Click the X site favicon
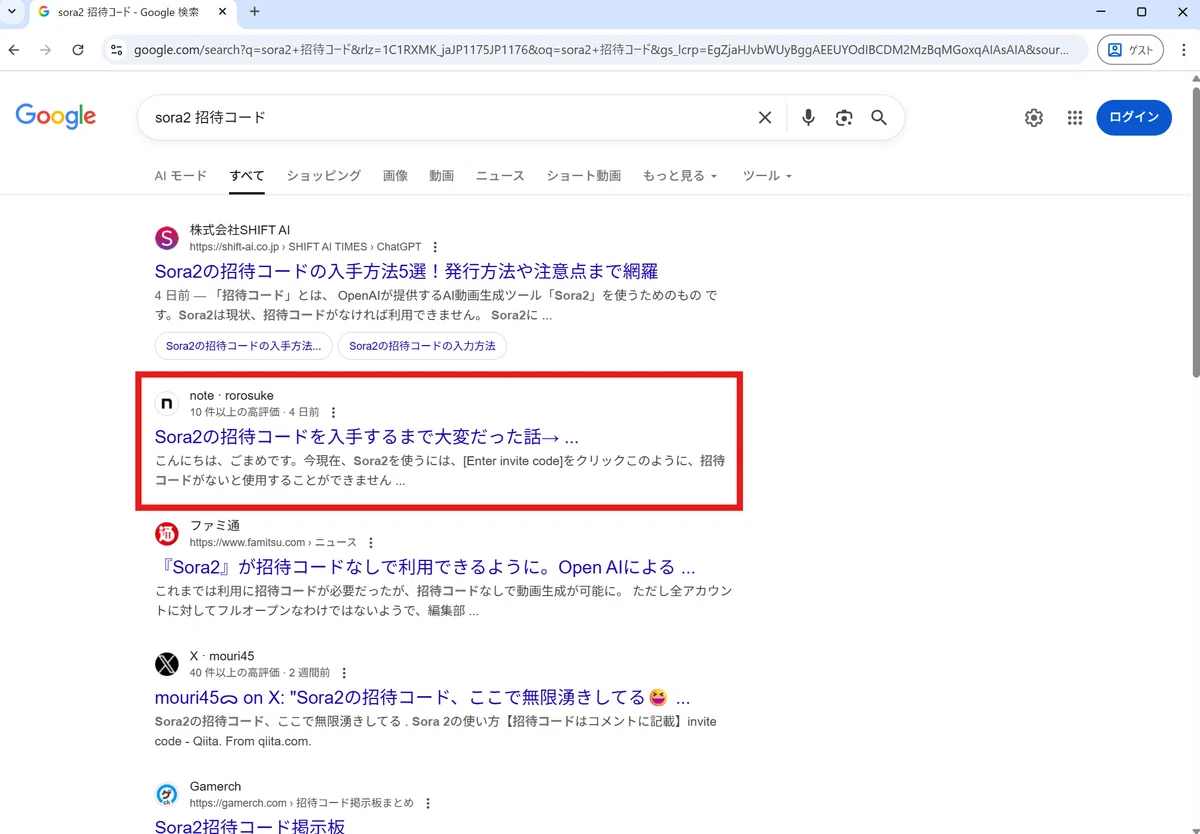1200x834 pixels. (x=167, y=664)
